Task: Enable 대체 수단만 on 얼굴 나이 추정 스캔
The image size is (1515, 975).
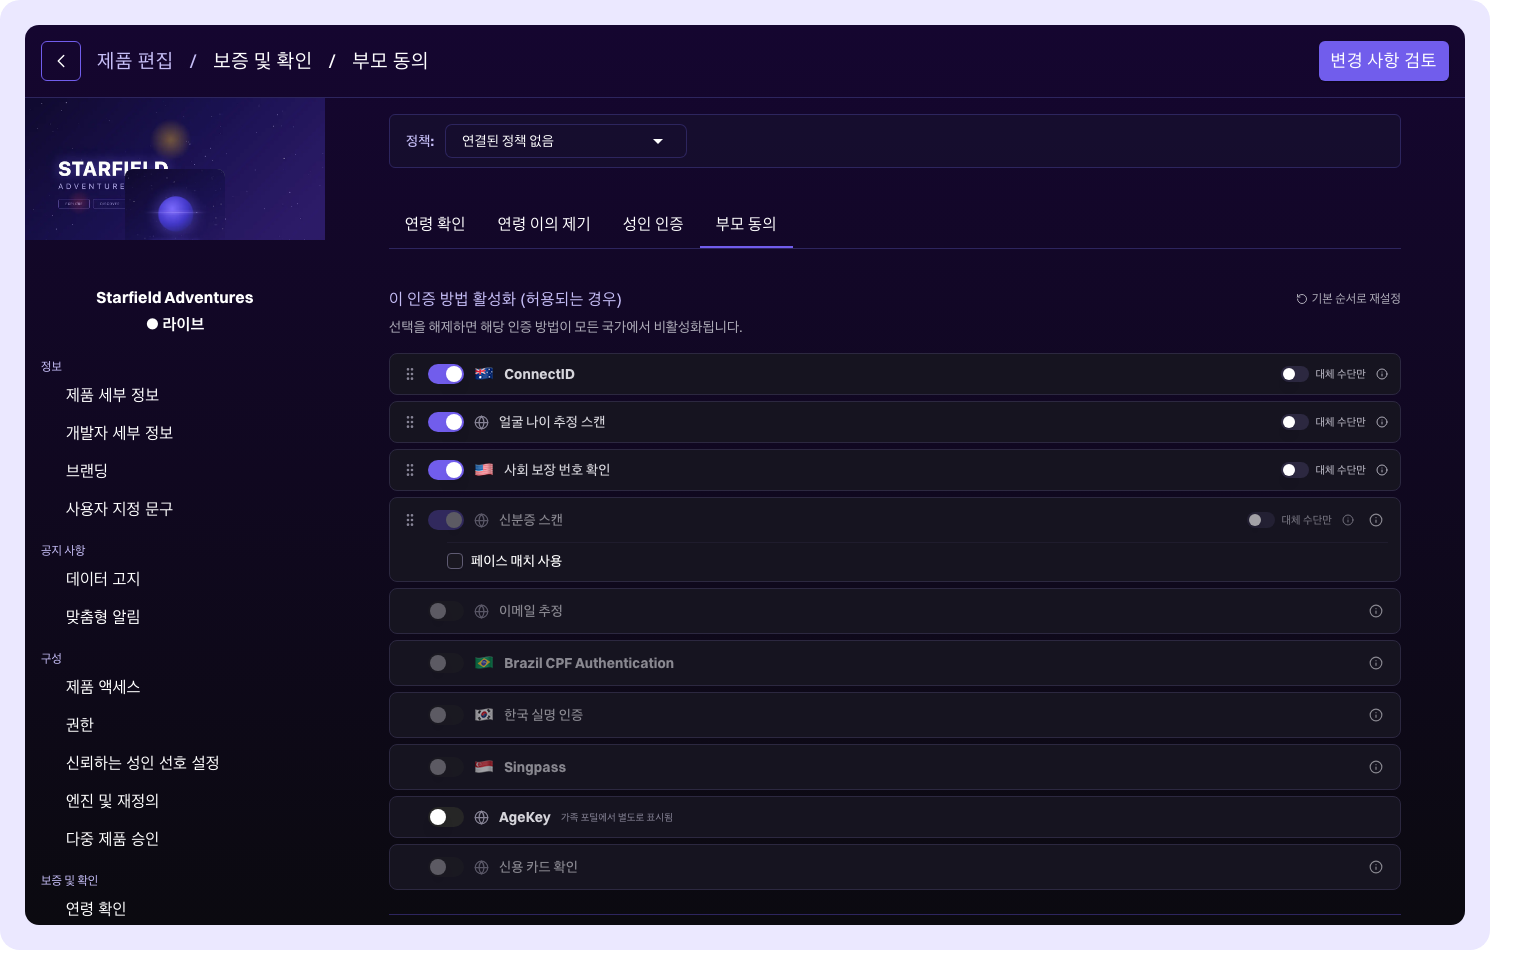Action: tap(1295, 422)
